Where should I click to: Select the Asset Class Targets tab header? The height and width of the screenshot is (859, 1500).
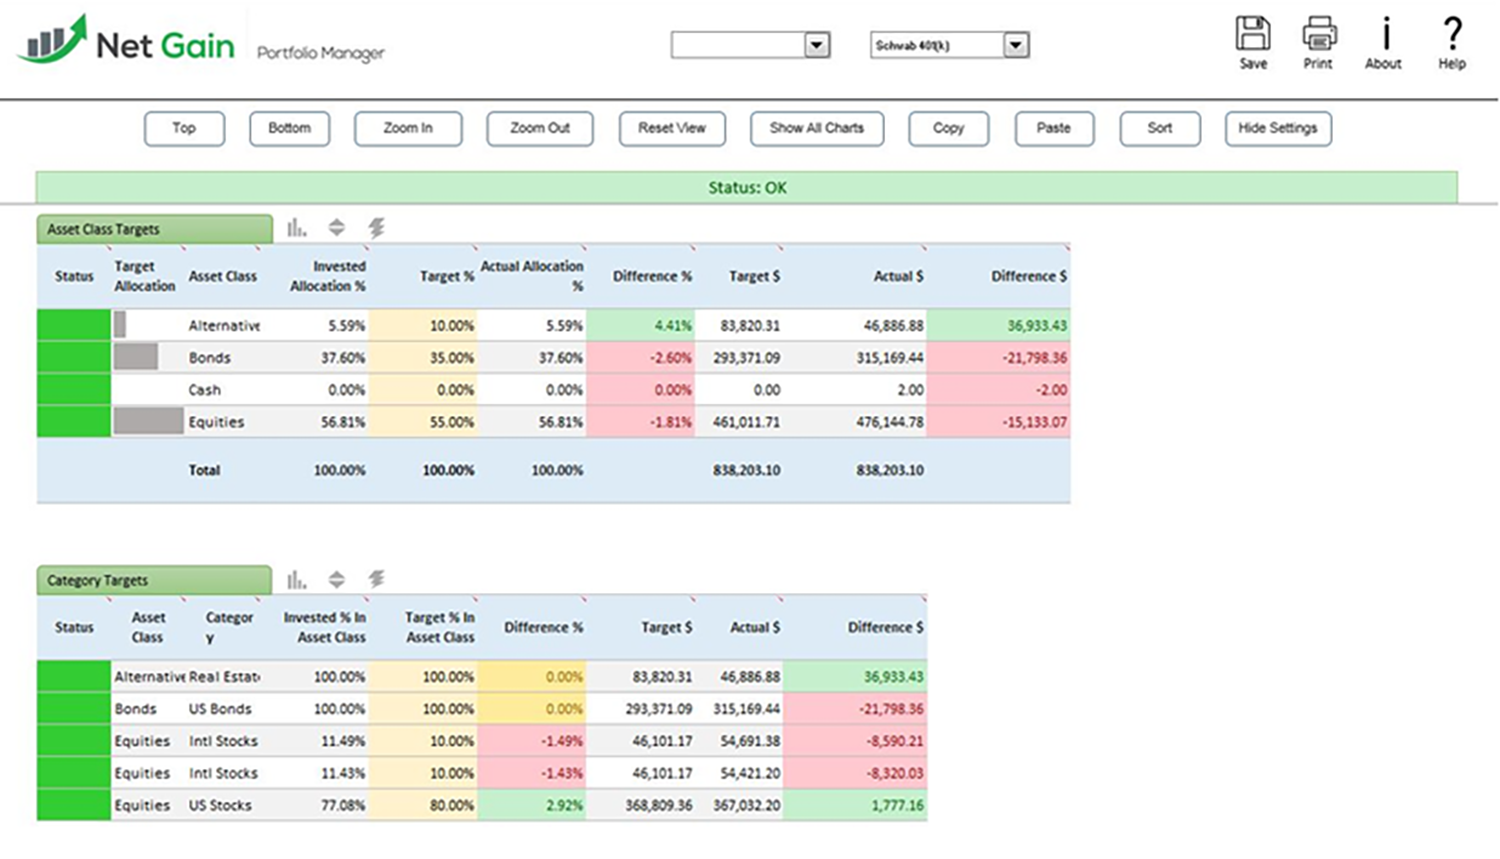(x=154, y=229)
